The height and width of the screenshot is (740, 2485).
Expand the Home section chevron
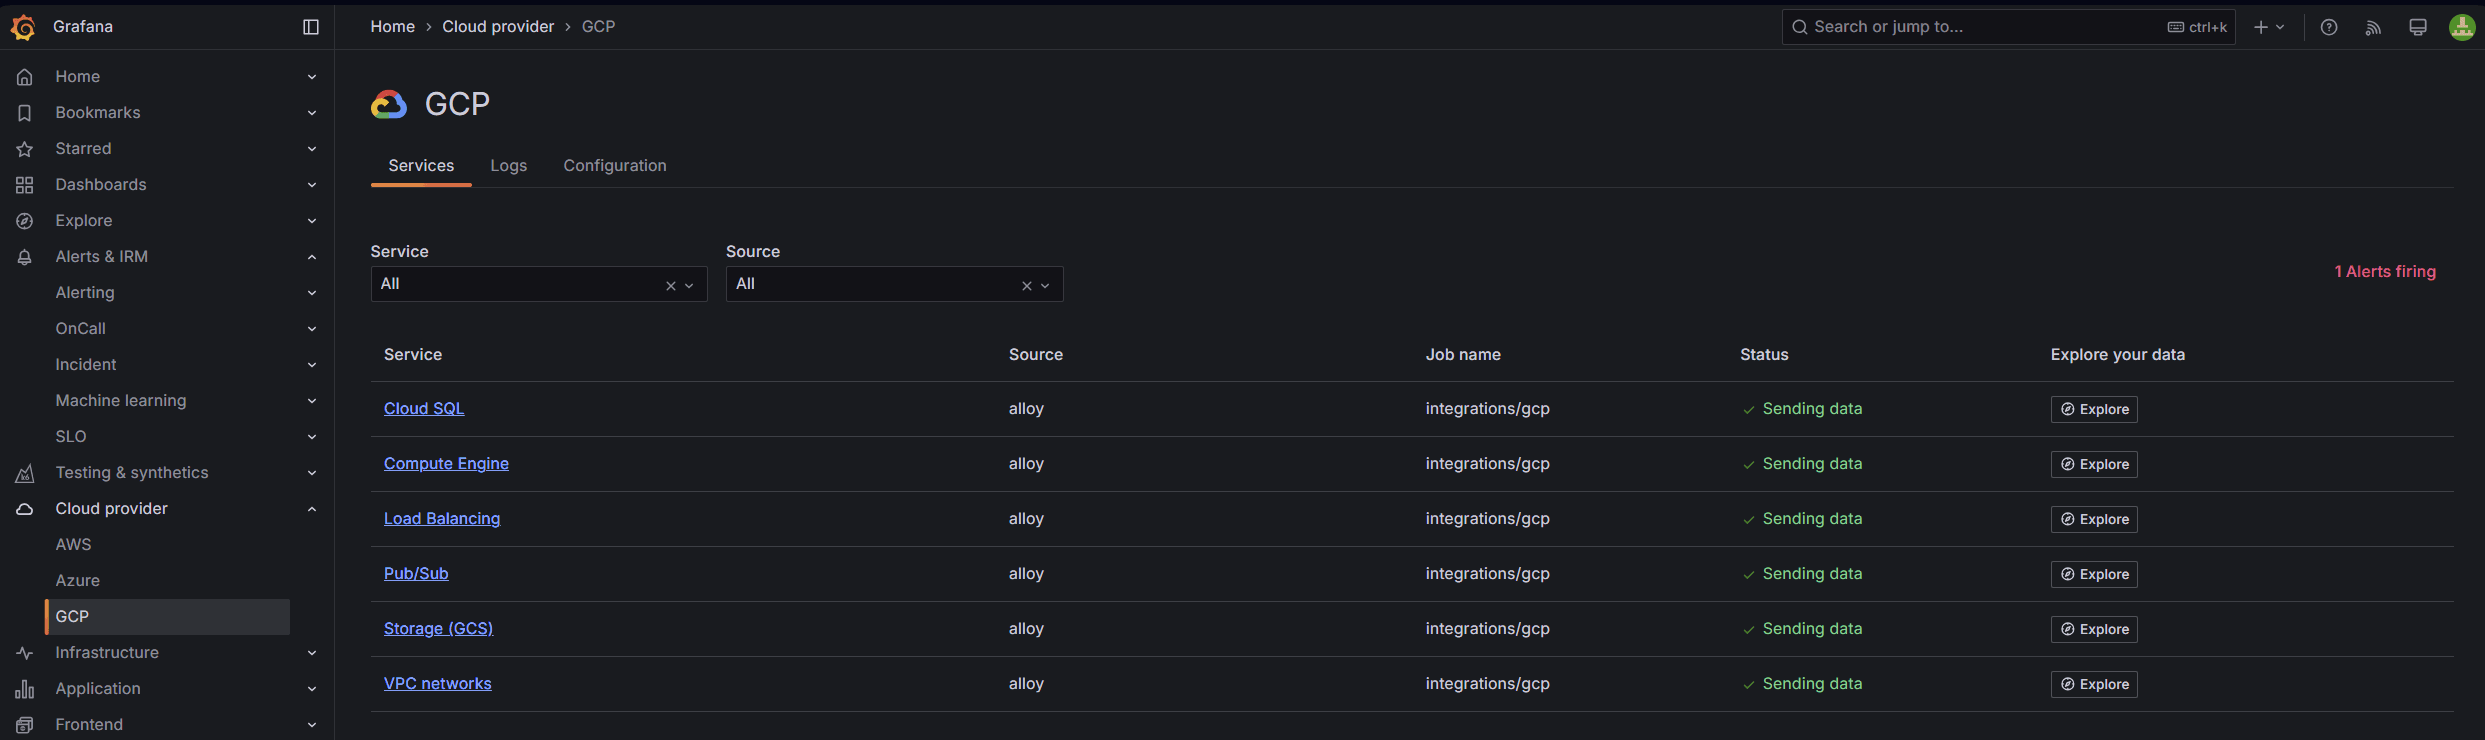312,77
